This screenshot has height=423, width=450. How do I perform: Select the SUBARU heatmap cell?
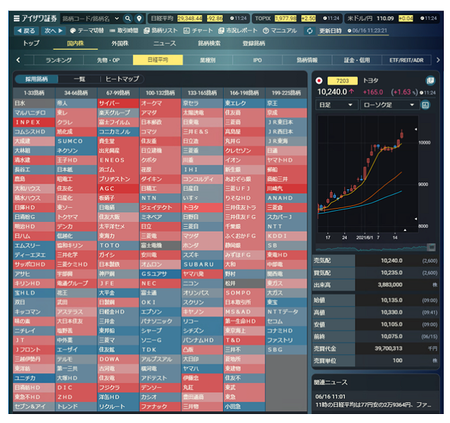pyautogui.click(x=202, y=265)
